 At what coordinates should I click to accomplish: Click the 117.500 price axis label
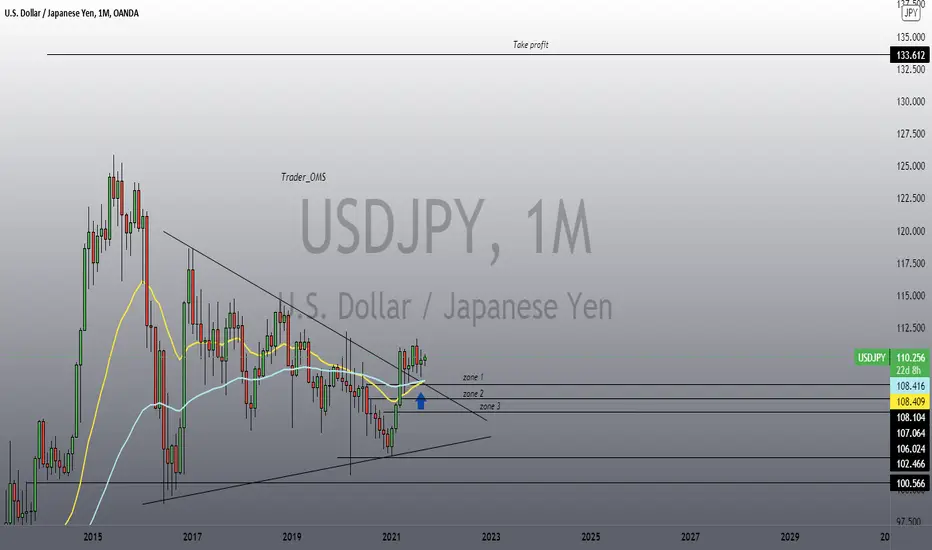[x=911, y=263]
